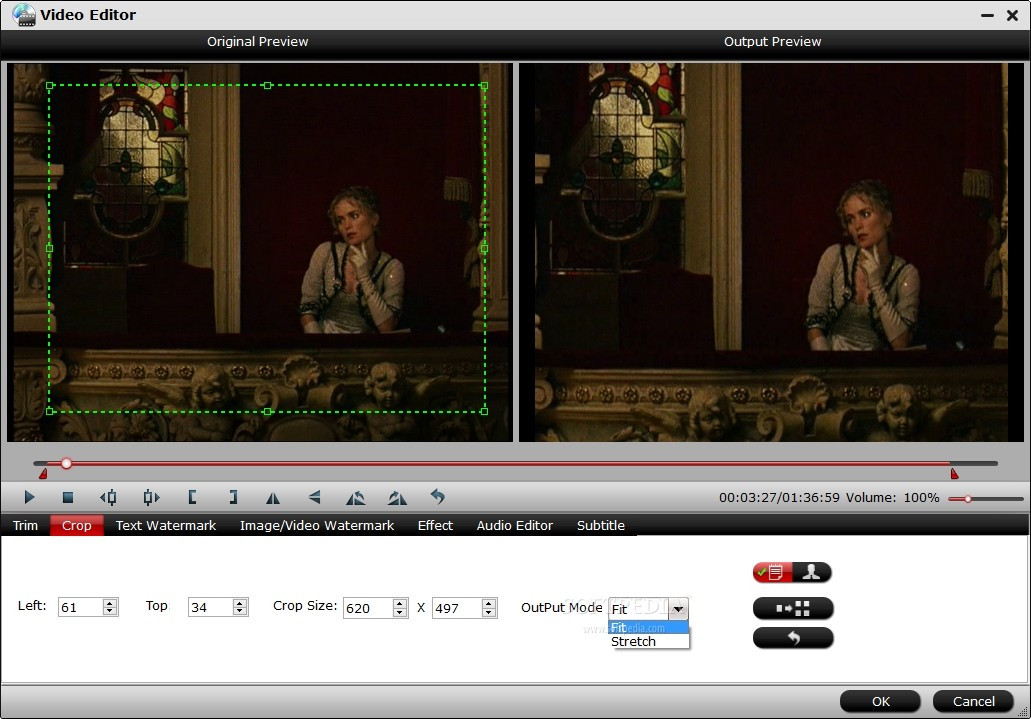Image resolution: width=1031 pixels, height=719 pixels.
Task: Focus the Top crop input field
Action: pyautogui.click(x=211, y=607)
